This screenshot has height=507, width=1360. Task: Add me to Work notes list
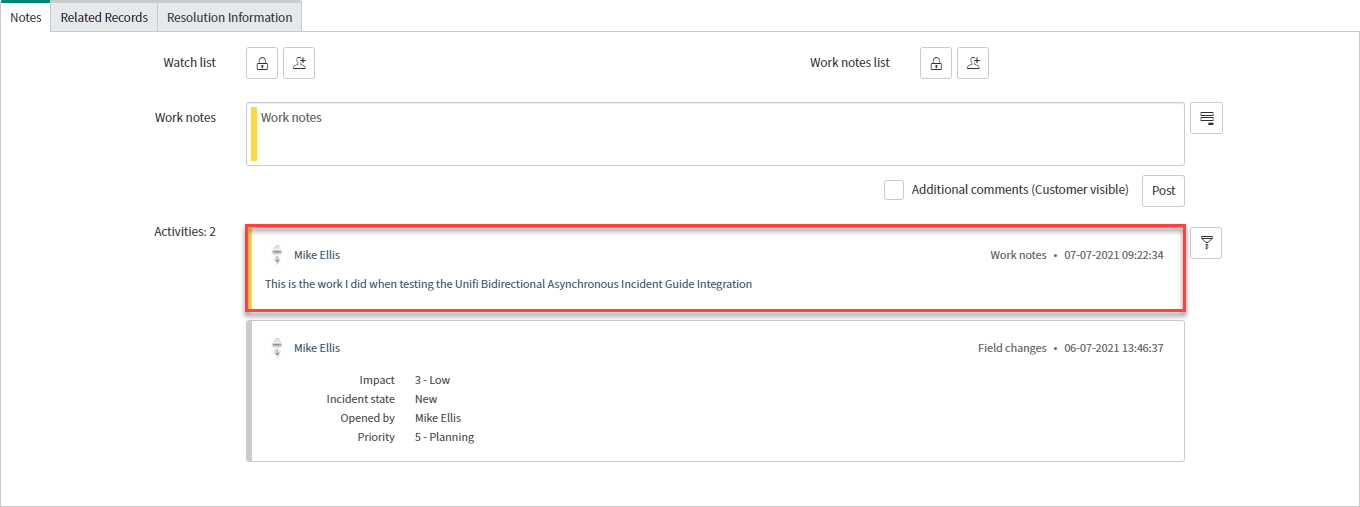[973, 63]
